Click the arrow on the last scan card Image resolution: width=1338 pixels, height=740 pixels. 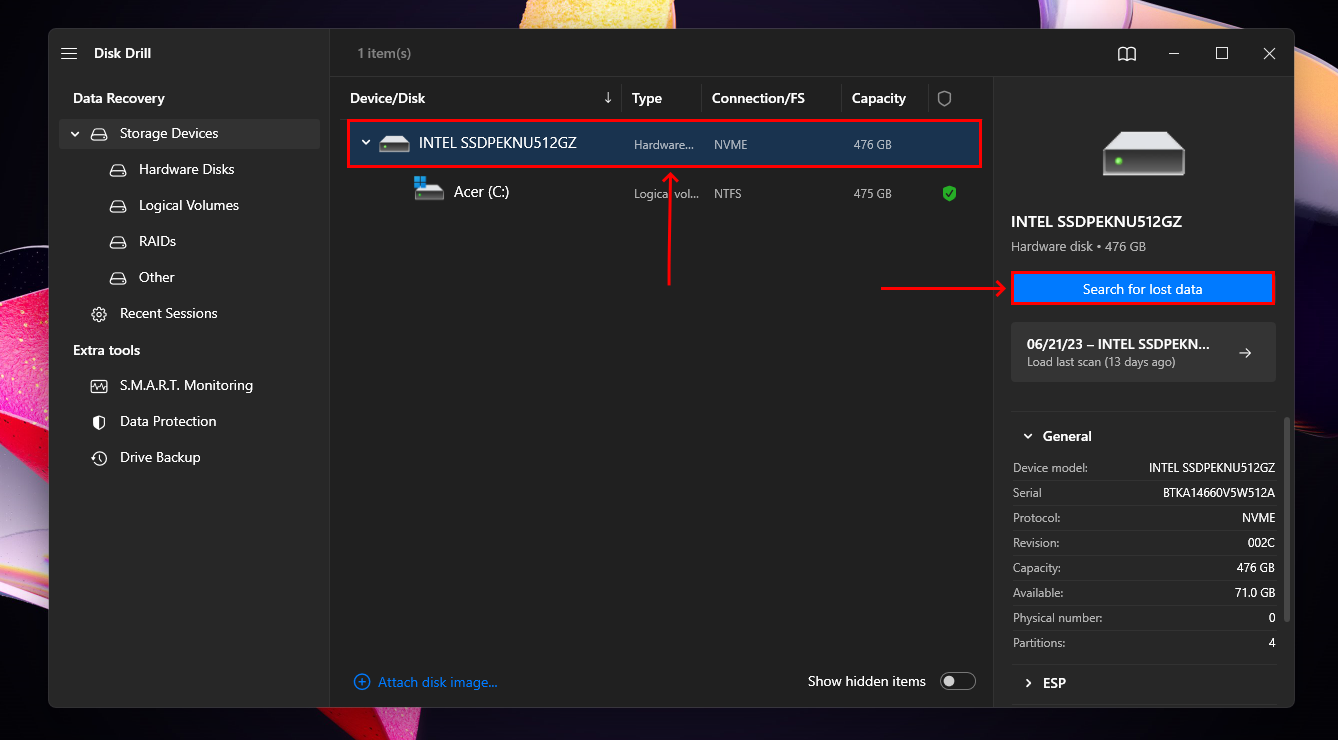1245,353
